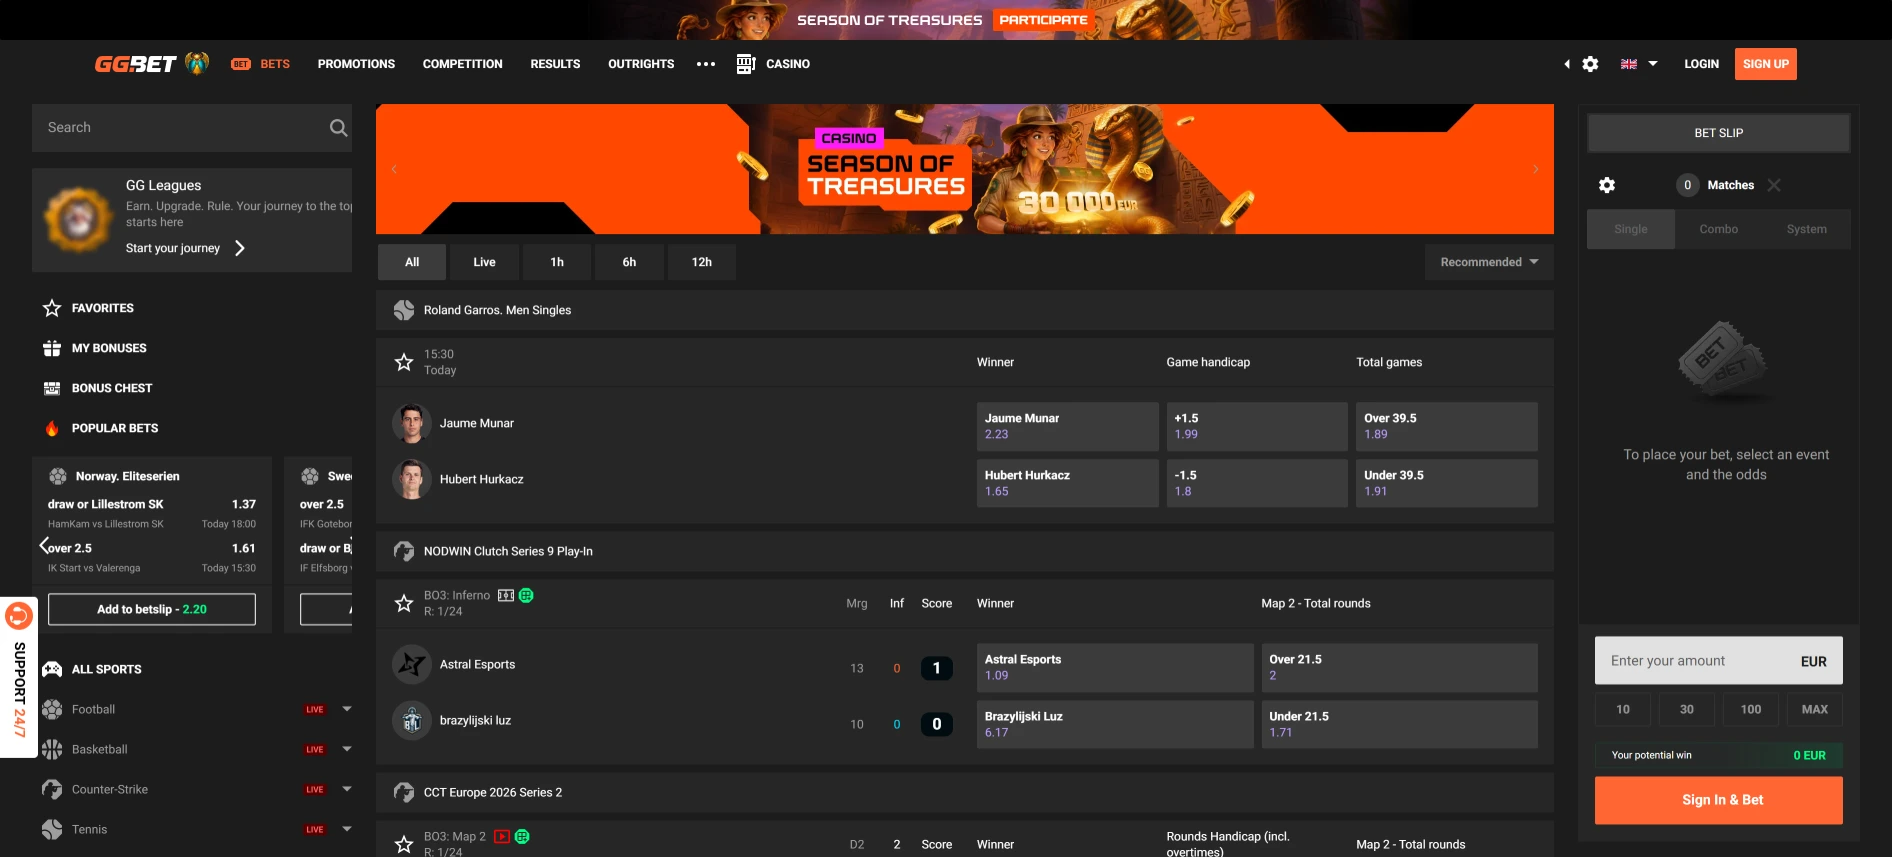The width and height of the screenshot is (1892, 857).
Task: Select the System bet type tab
Action: click(1806, 229)
